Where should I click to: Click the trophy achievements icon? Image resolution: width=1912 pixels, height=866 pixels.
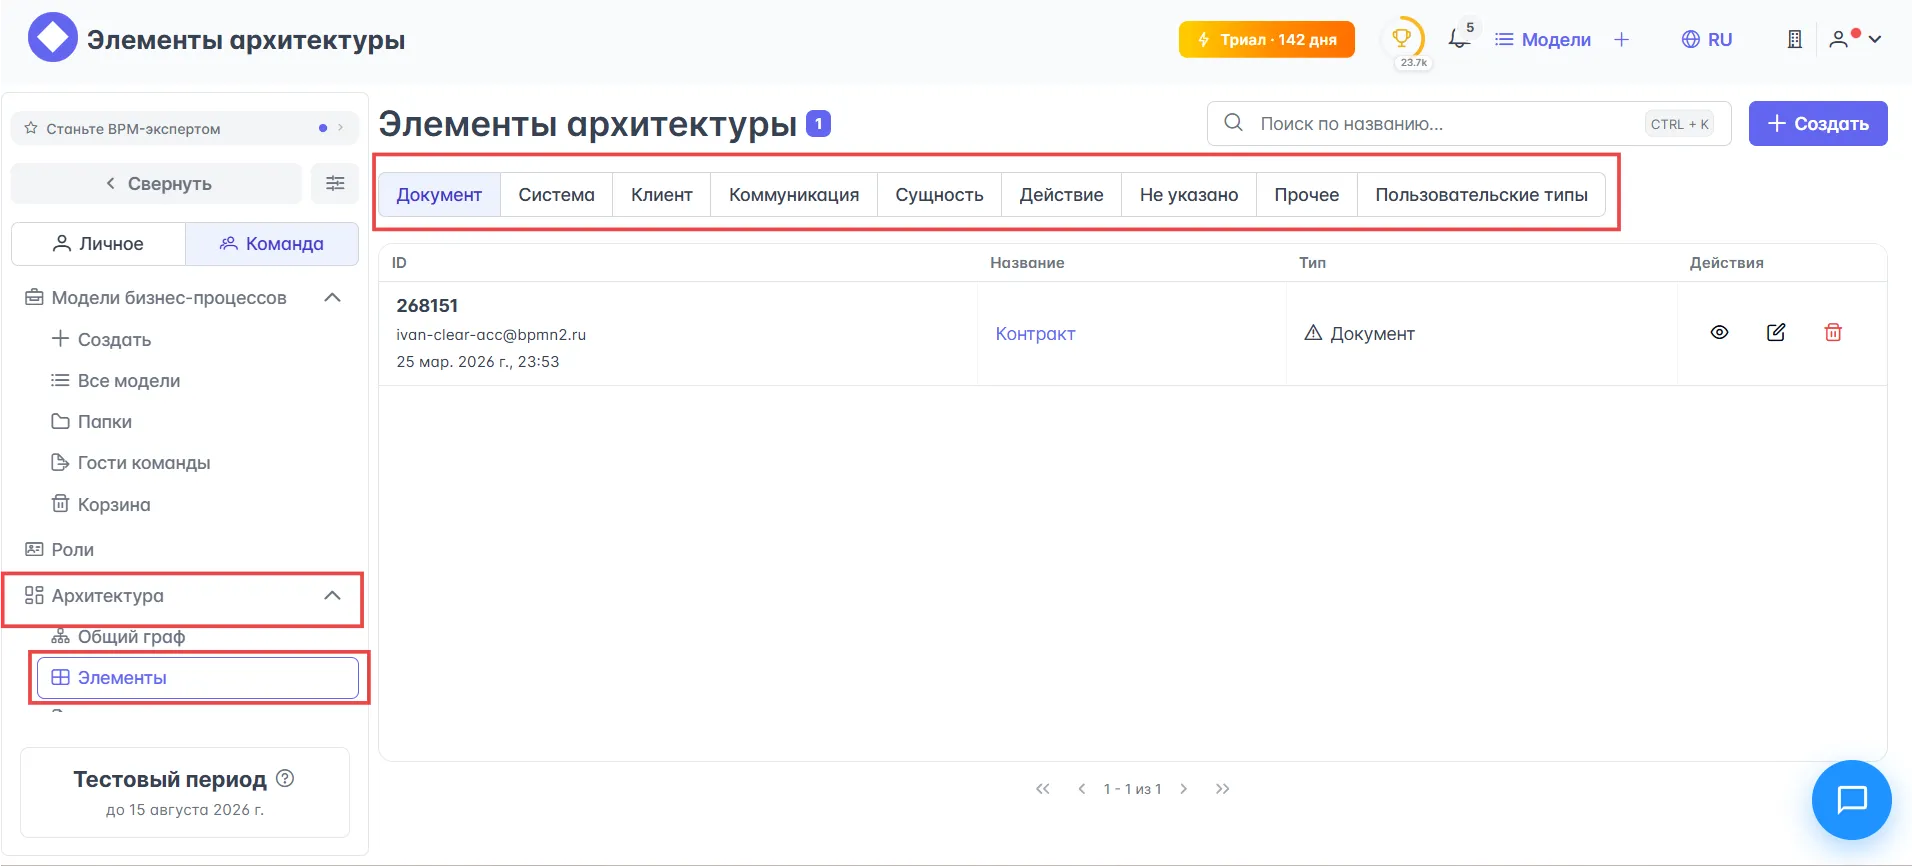[x=1402, y=39]
